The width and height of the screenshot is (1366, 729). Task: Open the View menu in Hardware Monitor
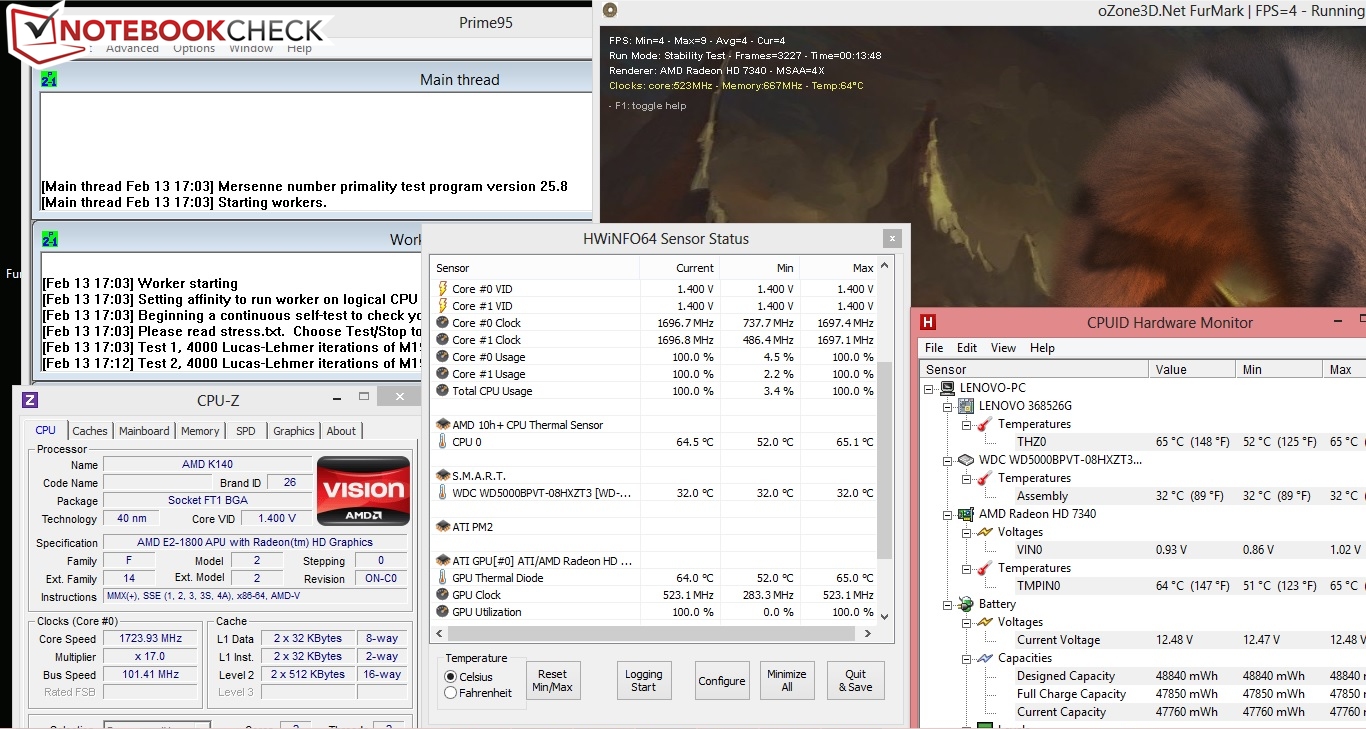click(1003, 348)
